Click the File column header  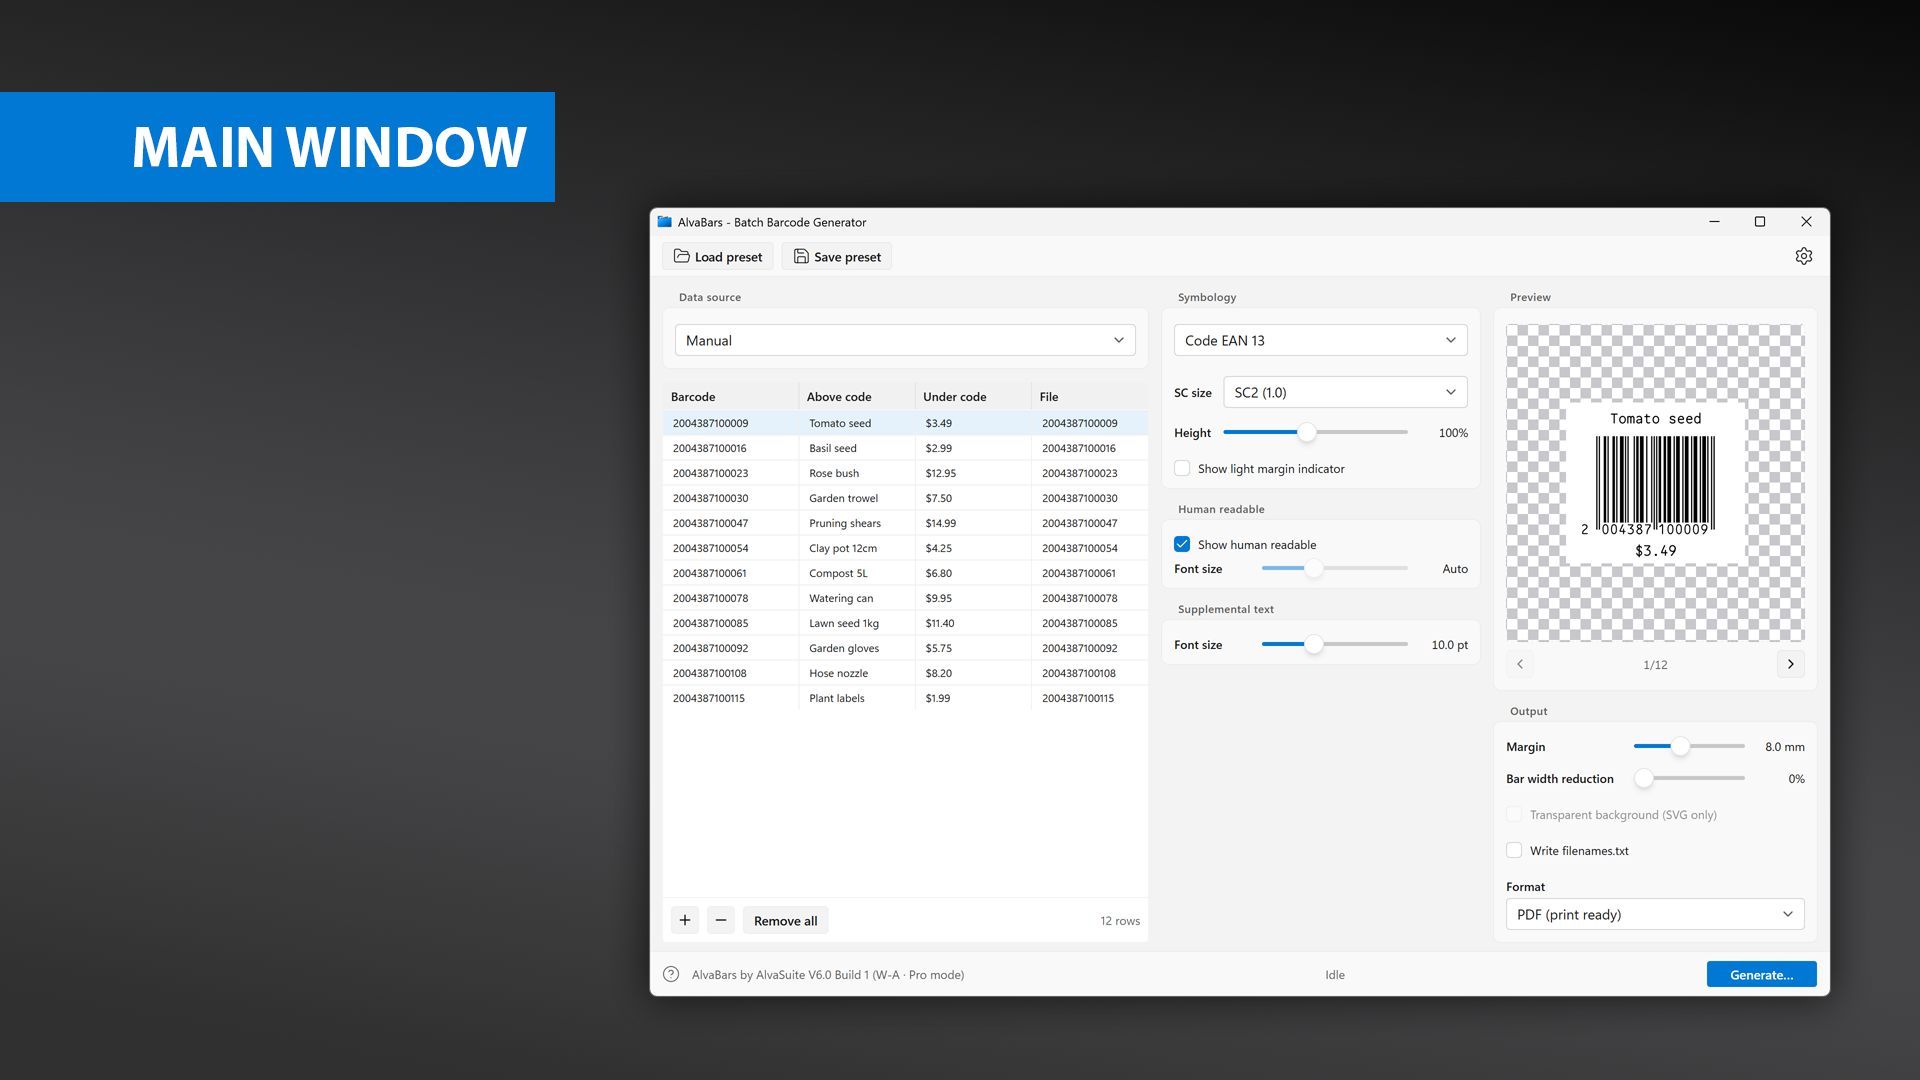click(x=1089, y=396)
